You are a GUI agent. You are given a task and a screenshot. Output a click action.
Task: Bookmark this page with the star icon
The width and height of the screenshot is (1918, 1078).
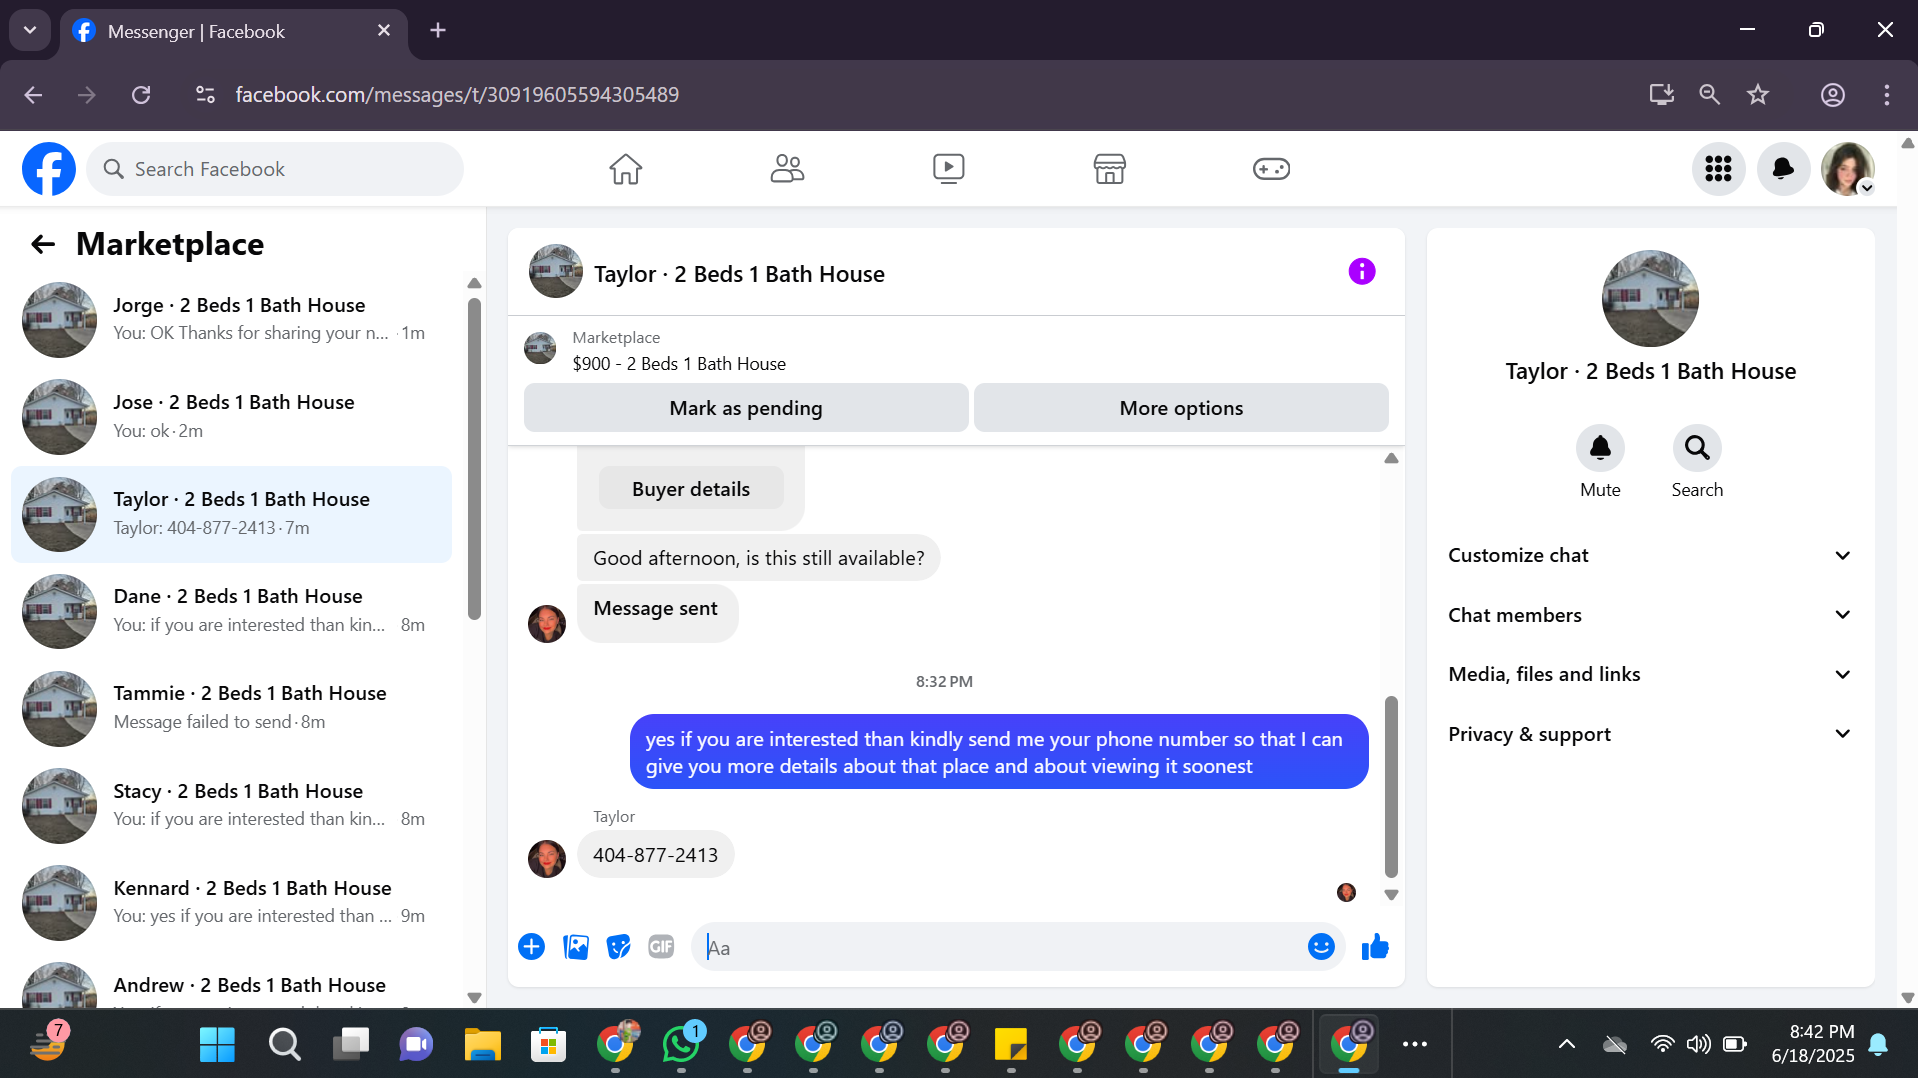1758,95
